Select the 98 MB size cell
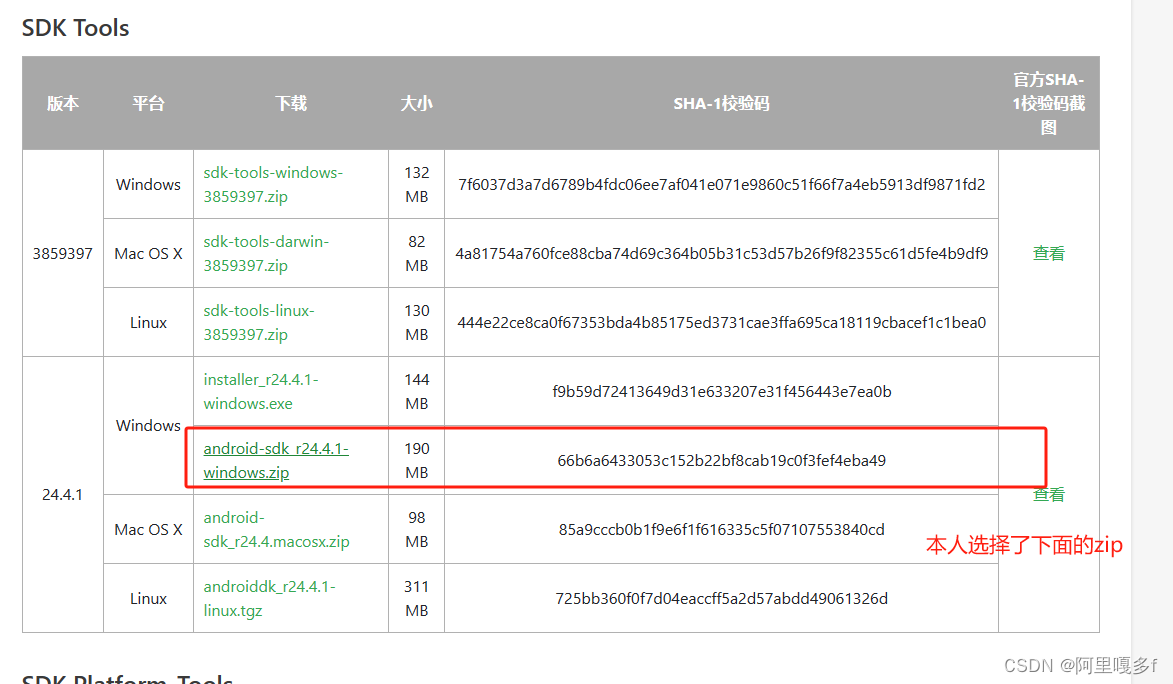Image resolution: width=1173 pixels, height=684 pixels. pyautogui.click(x=417, y=529)
